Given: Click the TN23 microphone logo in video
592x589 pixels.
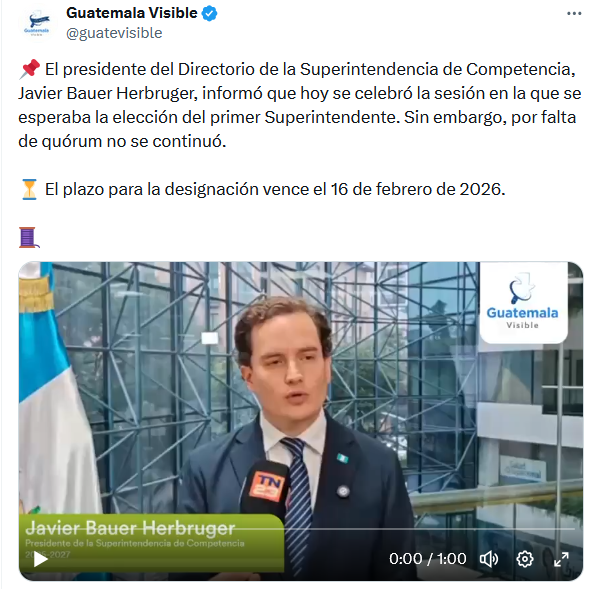Looking at the screenshot, I should 268,487.
